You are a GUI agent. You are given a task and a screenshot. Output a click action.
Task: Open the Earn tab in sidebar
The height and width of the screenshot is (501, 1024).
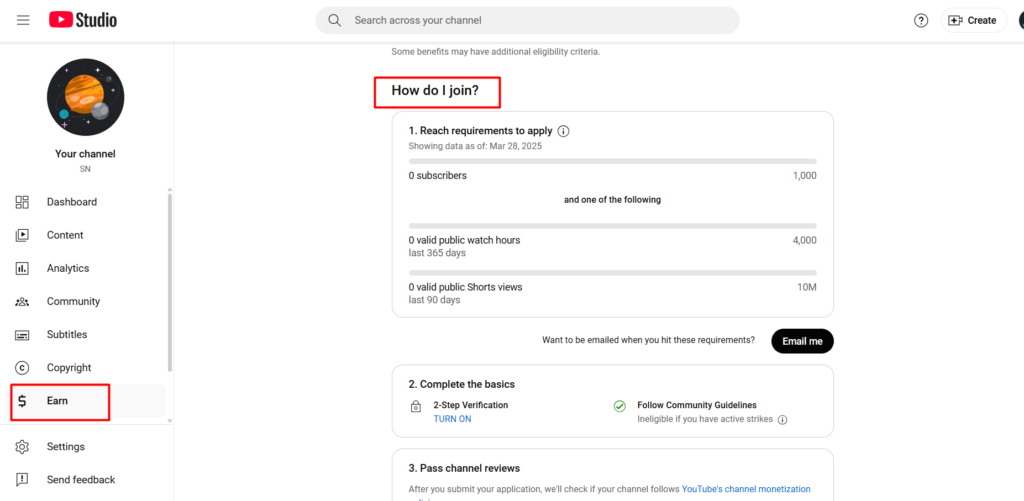[x=57, y=401]
